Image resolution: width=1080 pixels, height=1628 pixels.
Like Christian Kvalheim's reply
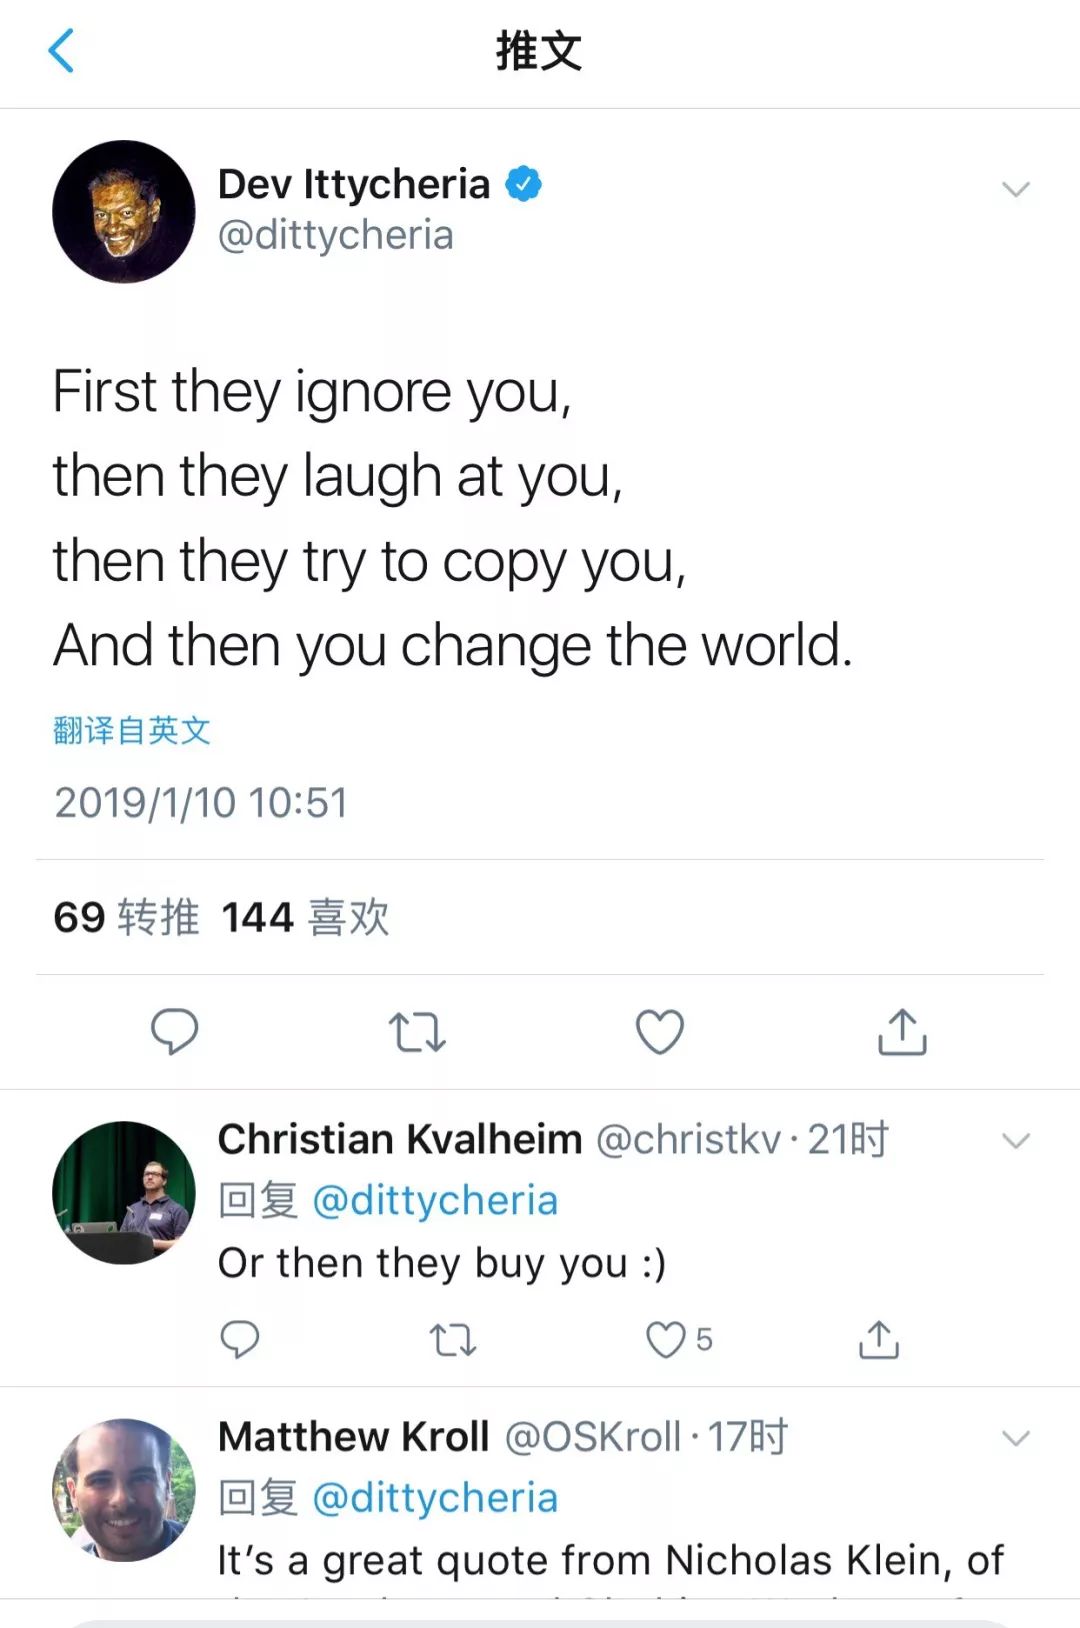click(666, 1339)
